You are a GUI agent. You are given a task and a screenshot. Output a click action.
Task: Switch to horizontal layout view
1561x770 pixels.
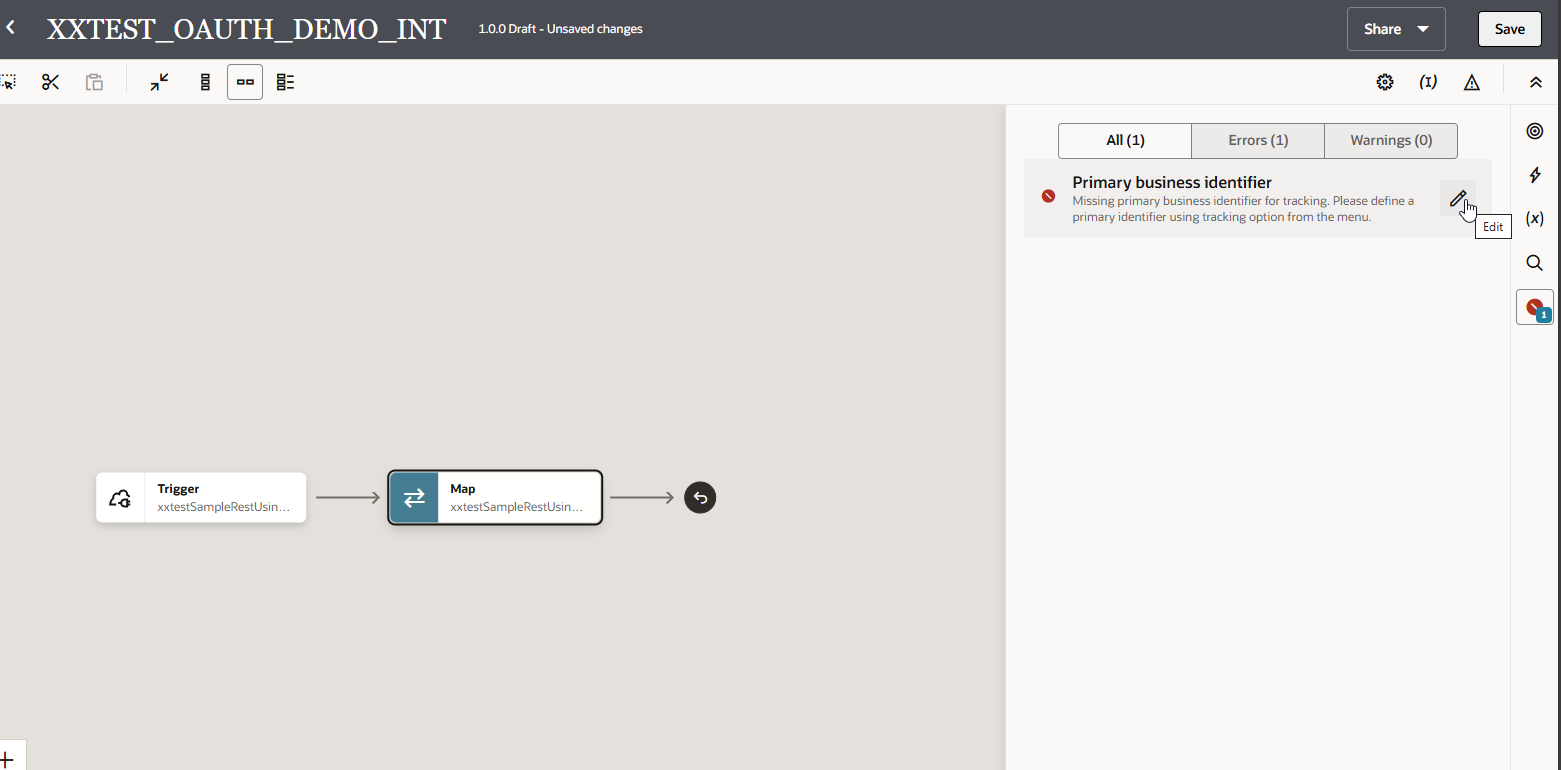(245, 82)
